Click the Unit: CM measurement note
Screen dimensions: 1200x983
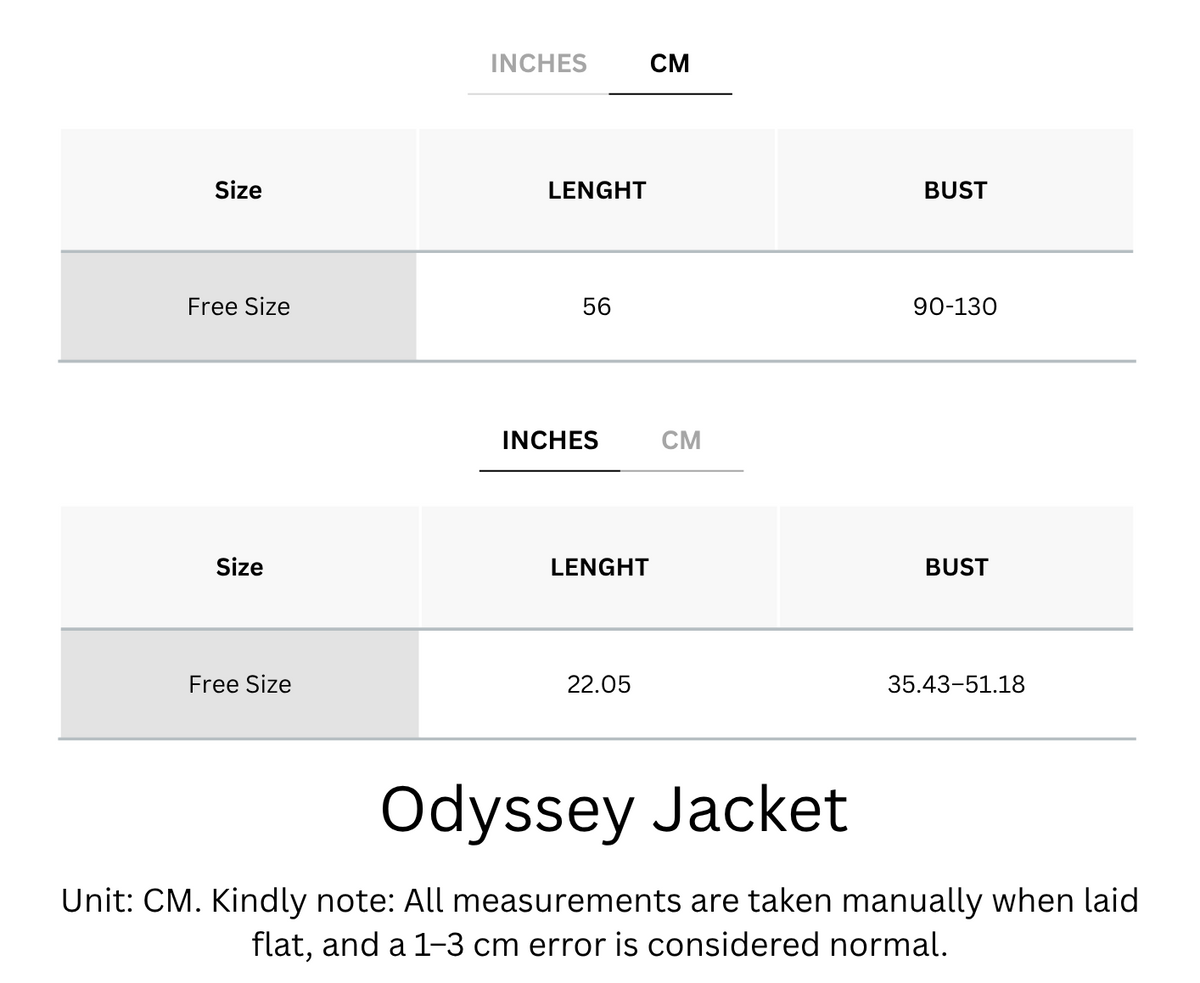click(x=600, y=922)
